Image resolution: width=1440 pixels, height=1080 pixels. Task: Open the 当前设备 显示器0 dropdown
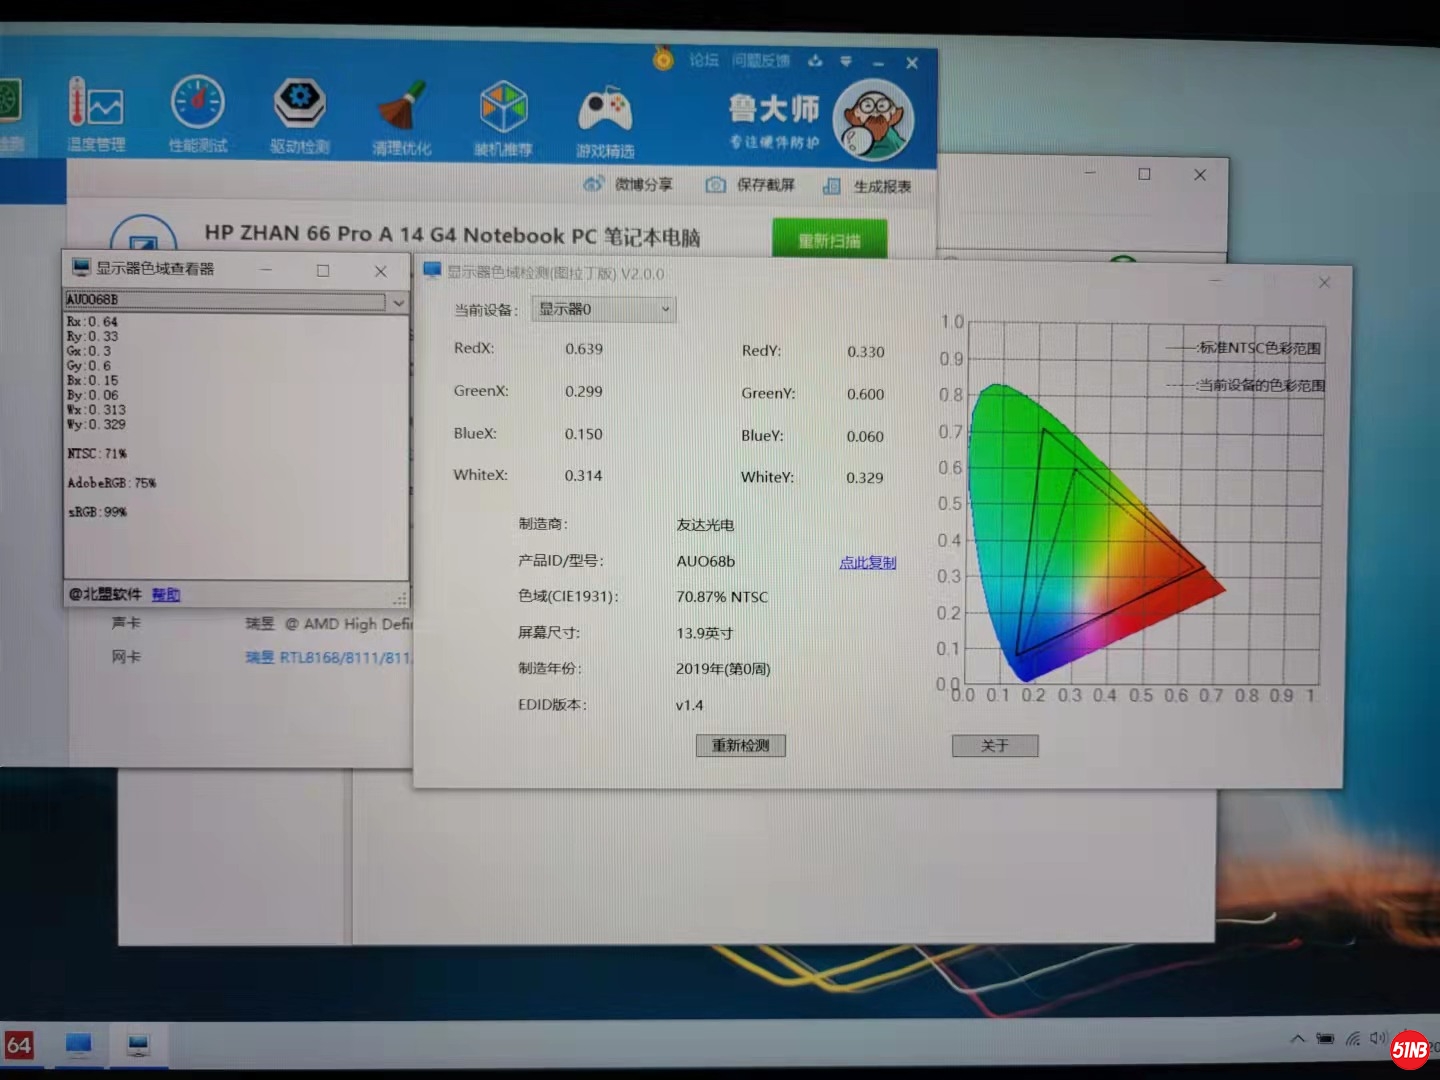[x=604, y=310]
